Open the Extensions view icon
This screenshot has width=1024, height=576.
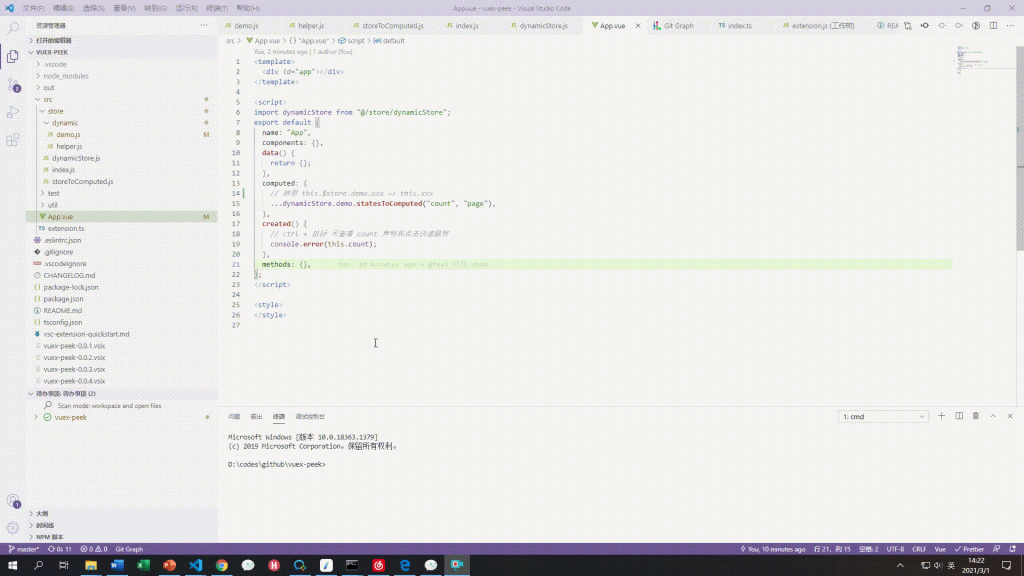pyautogui.click(x=13, y=140)
